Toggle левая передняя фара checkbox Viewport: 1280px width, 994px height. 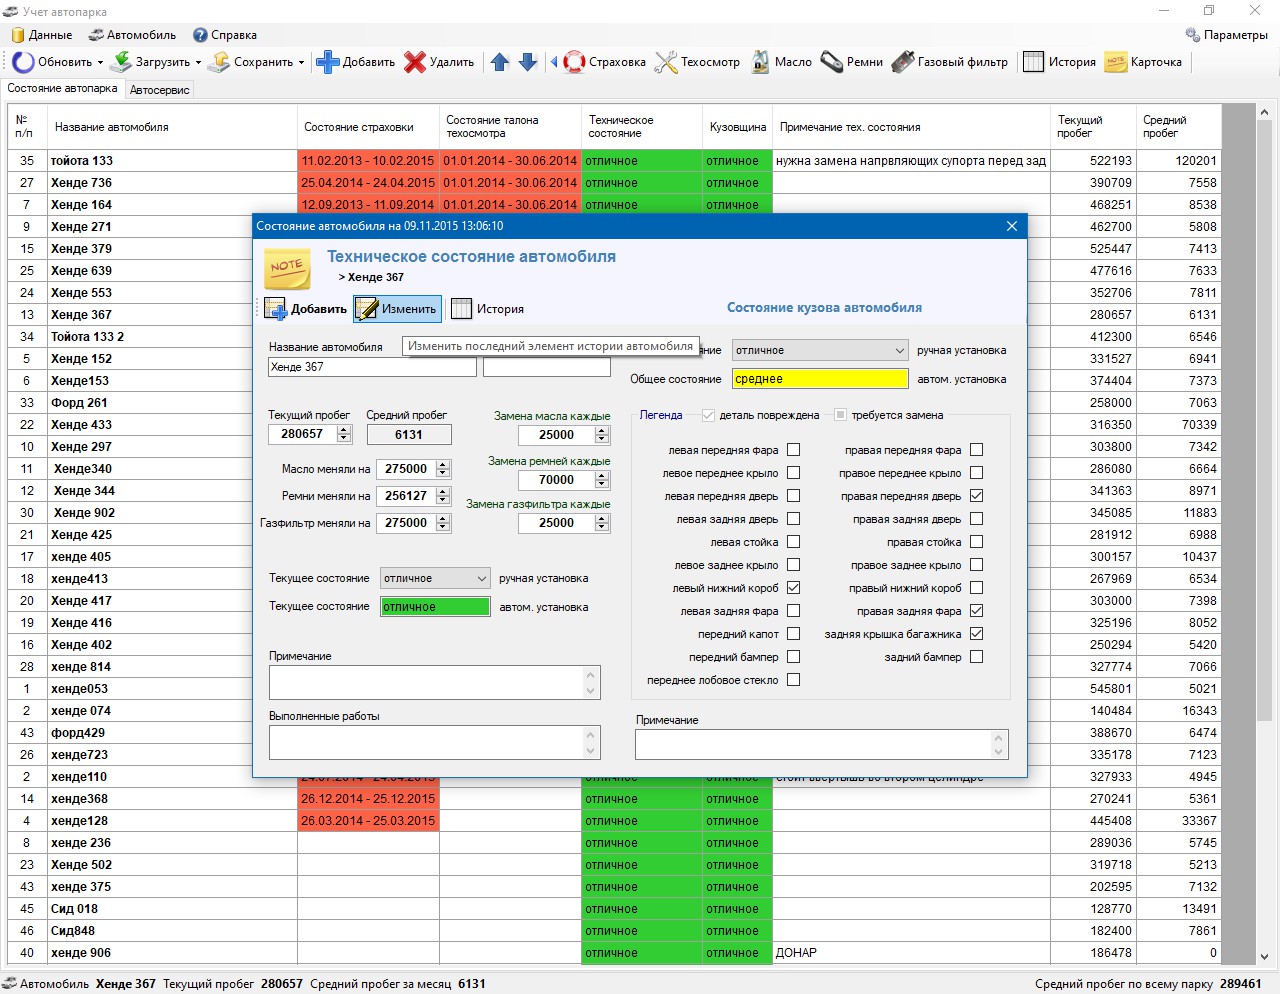(793, 450)
